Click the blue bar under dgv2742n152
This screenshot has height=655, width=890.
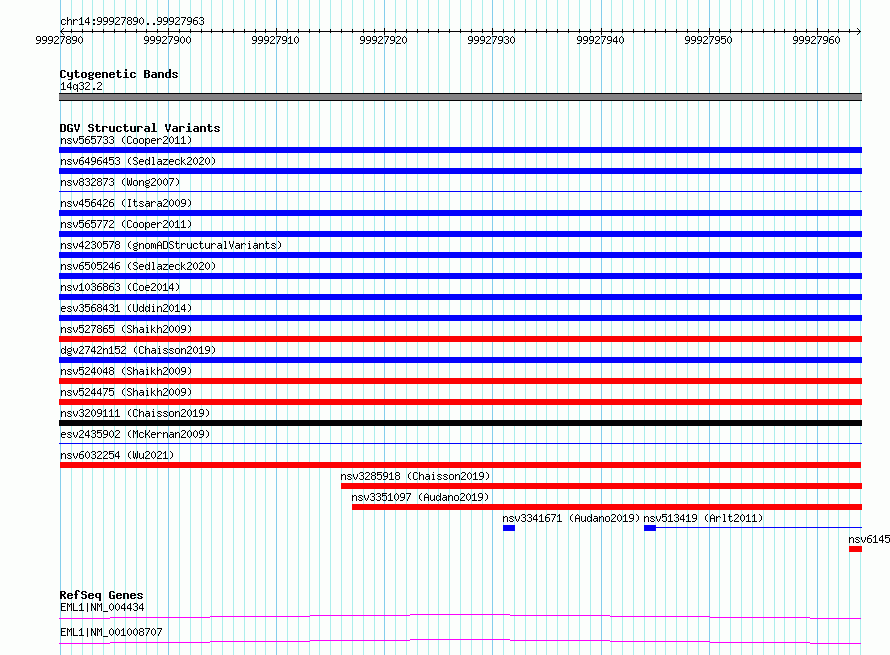click(460, 360)
